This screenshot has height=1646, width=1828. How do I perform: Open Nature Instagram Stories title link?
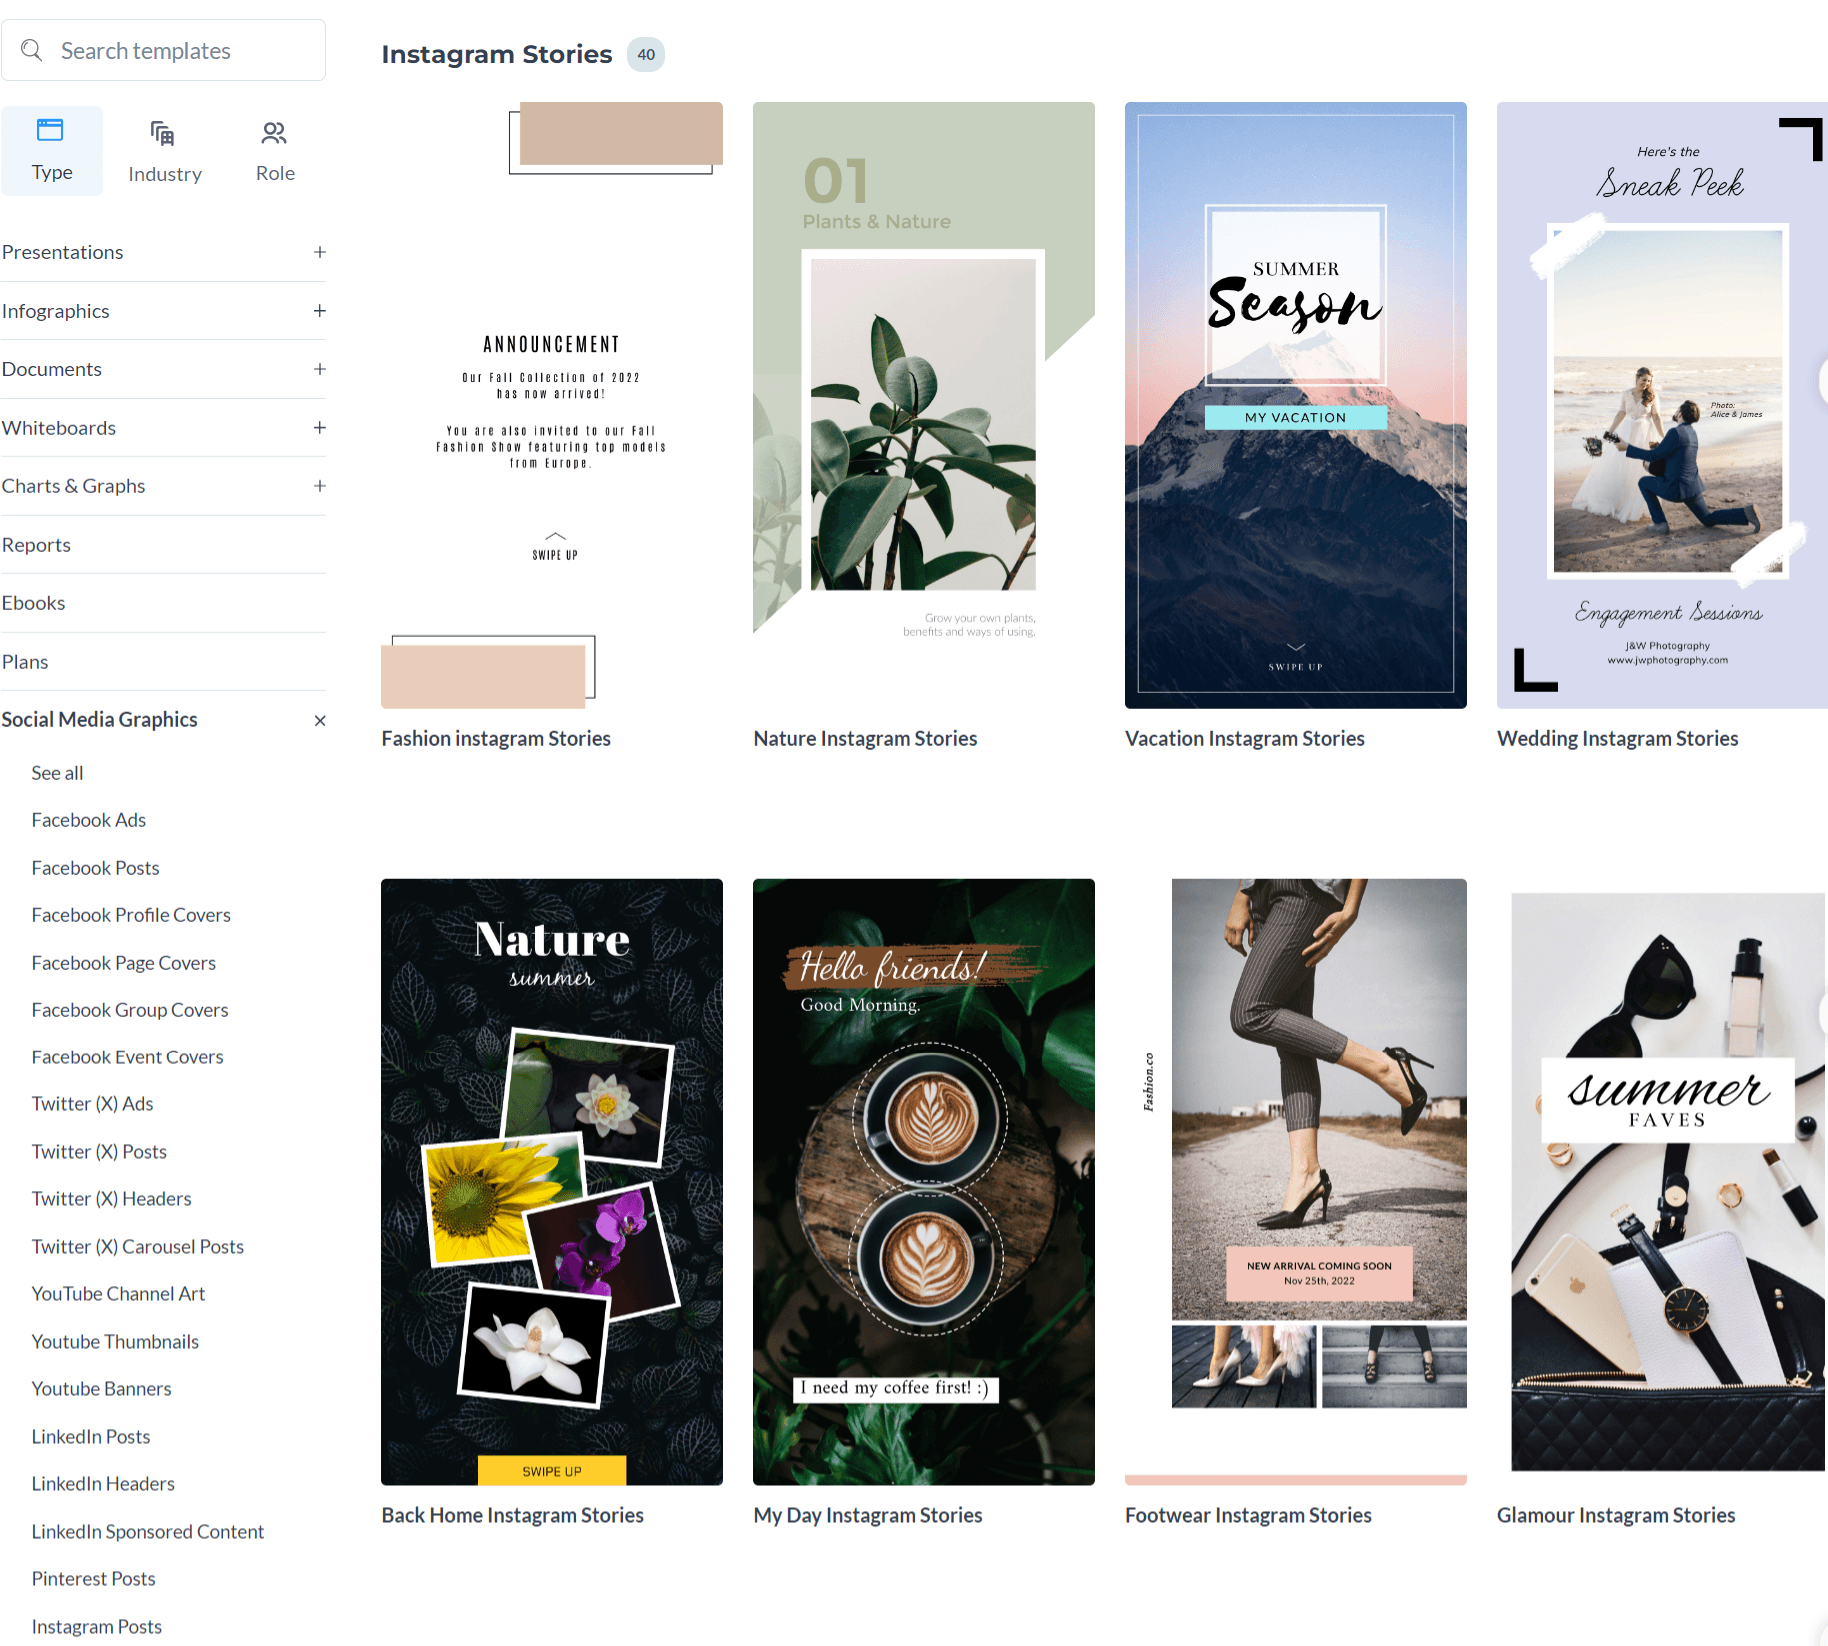[865, 739]
